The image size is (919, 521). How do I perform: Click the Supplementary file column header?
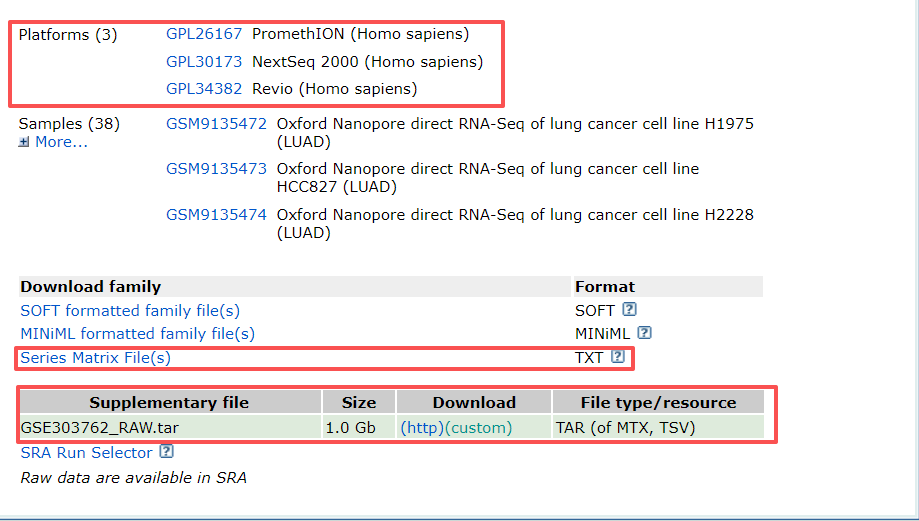[169, 403]
